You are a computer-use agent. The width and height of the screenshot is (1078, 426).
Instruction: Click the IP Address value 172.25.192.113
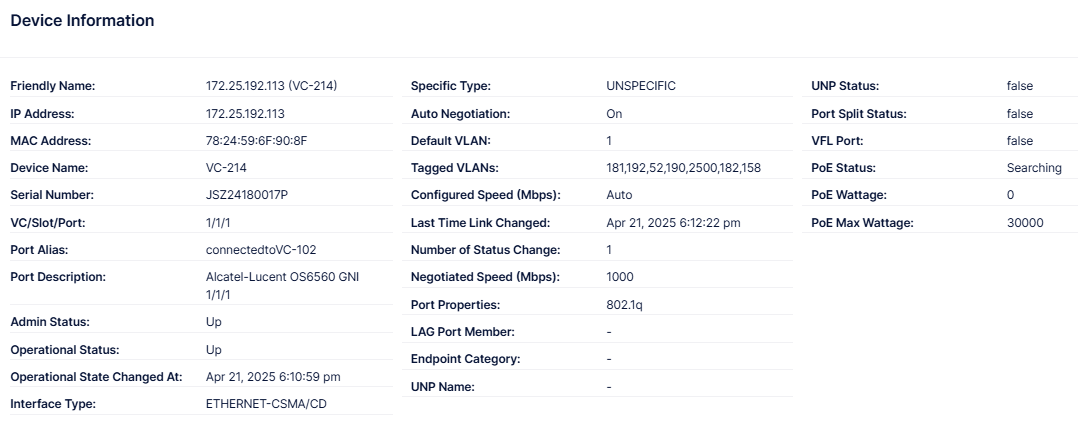click(x=245, y=114)
